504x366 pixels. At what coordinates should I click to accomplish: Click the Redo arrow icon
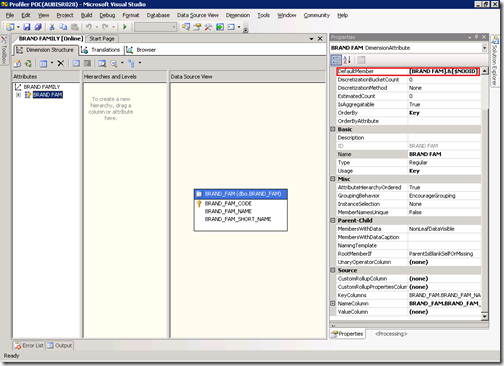tap(105, 27)
